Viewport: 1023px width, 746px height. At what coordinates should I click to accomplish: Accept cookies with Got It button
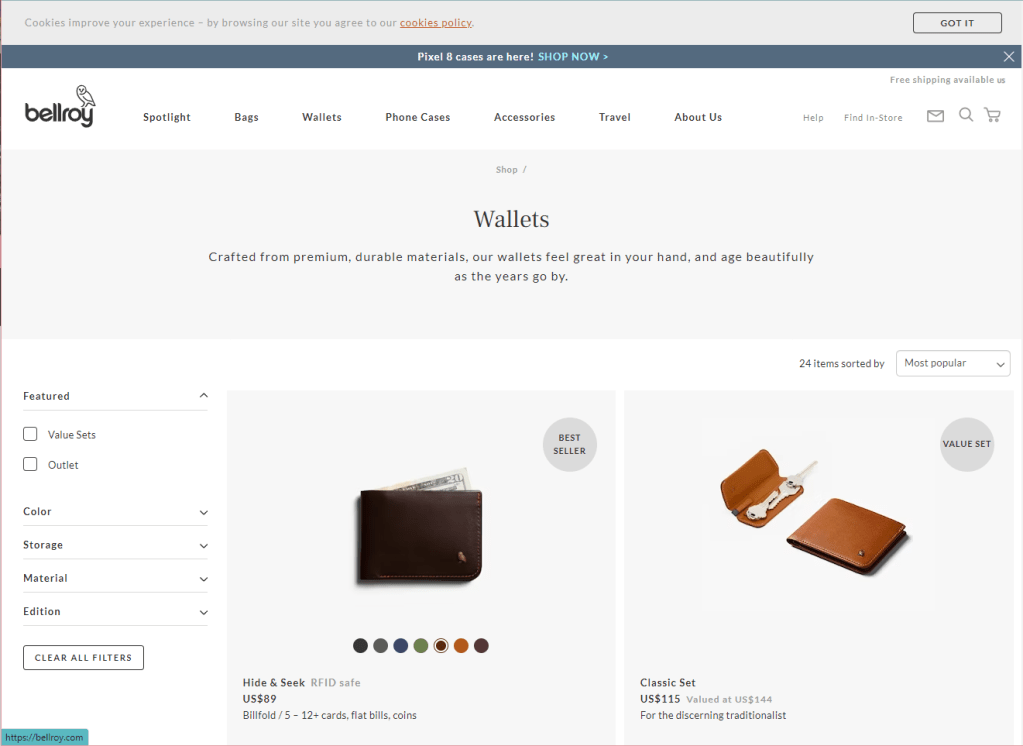point(957,23)
